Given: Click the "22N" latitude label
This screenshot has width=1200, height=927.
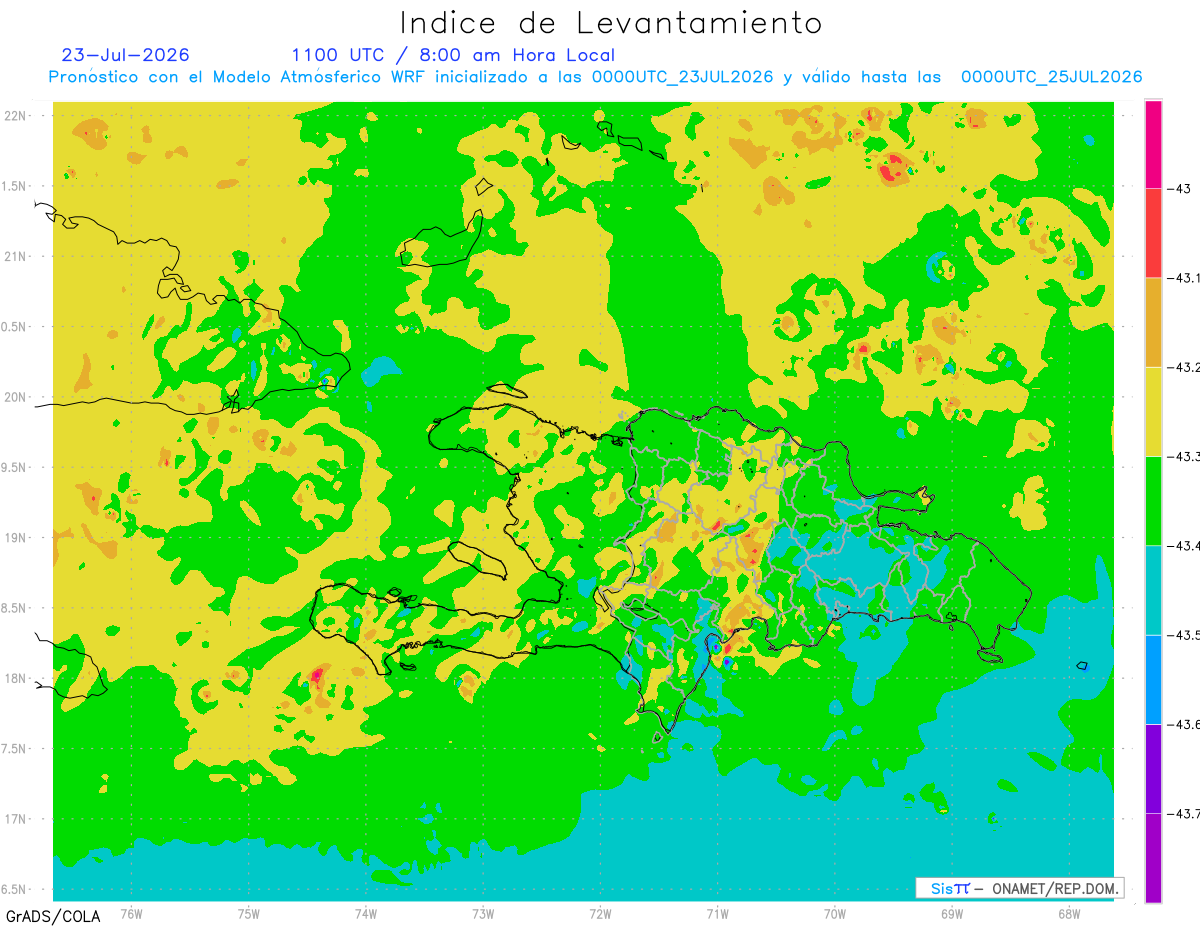Looking at the screenshot, I should click(15, 115).
